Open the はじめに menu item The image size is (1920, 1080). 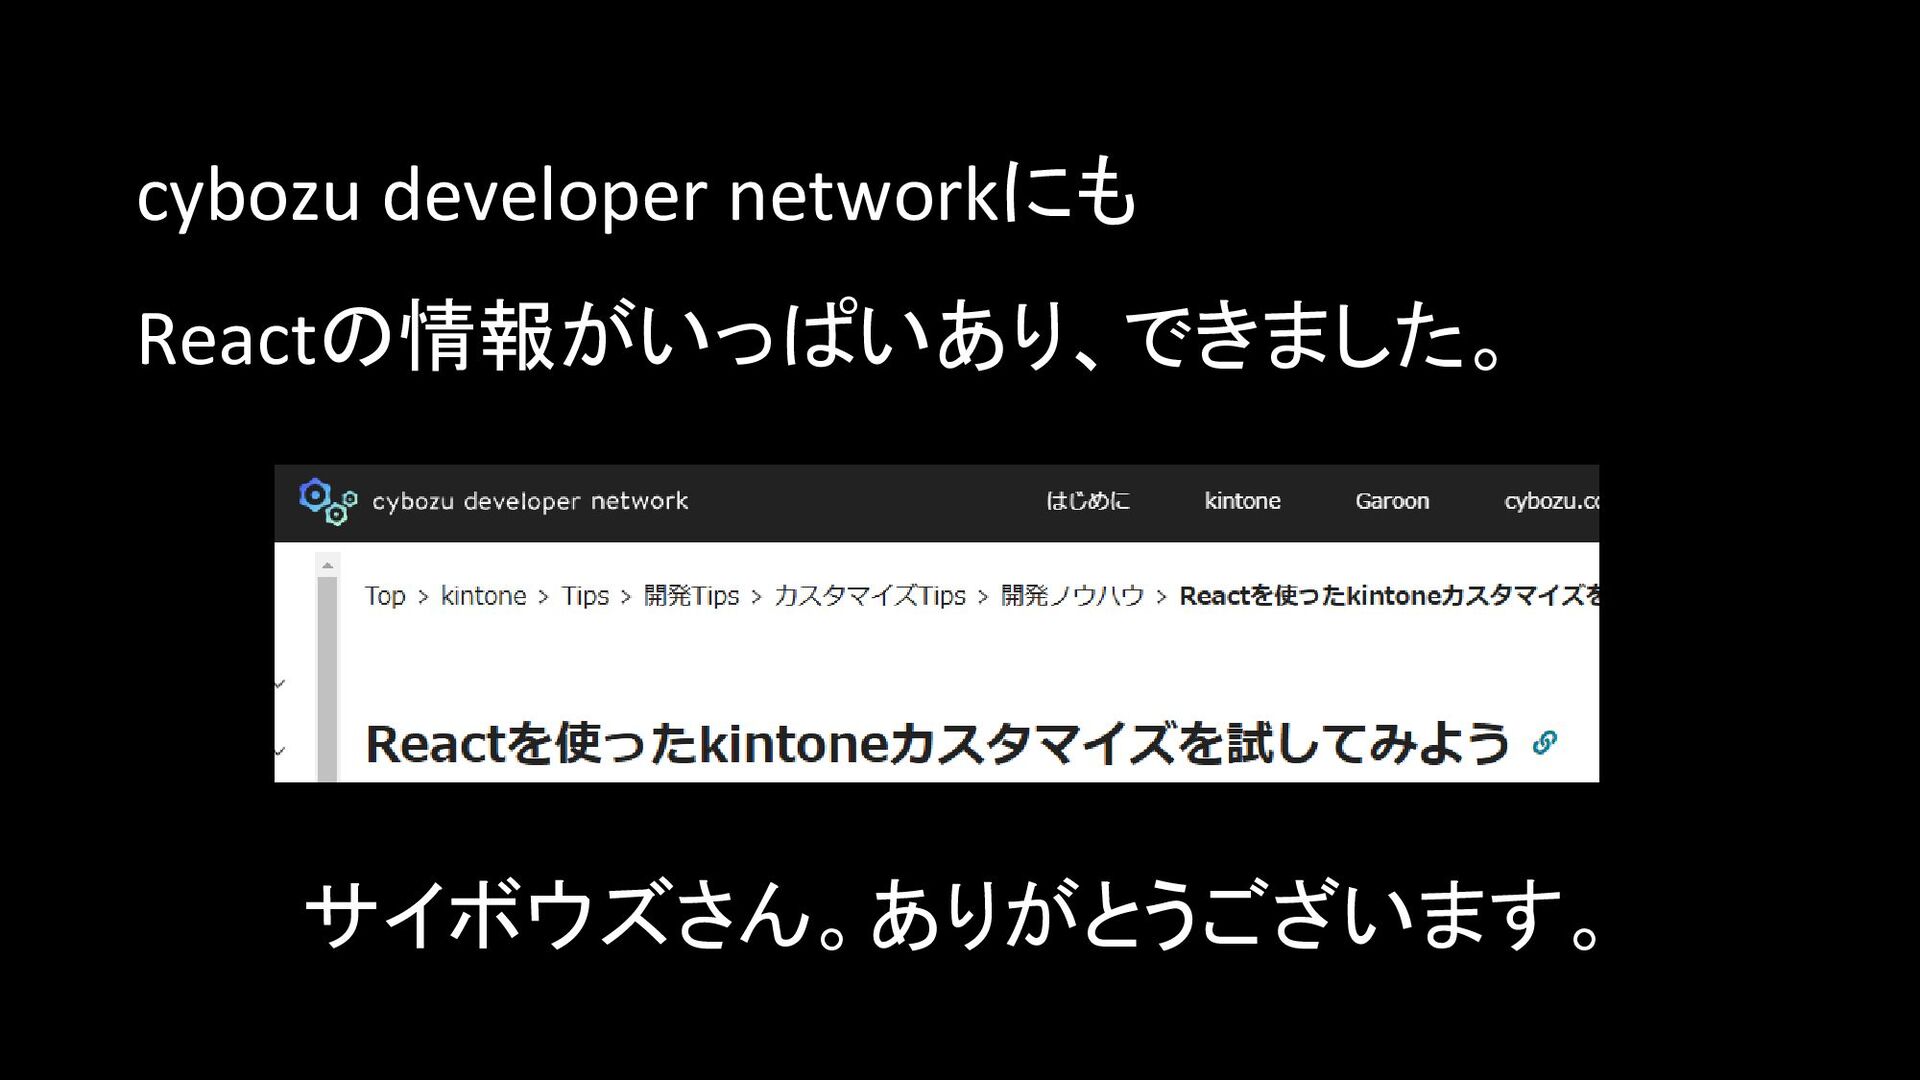coord(1088,501)
